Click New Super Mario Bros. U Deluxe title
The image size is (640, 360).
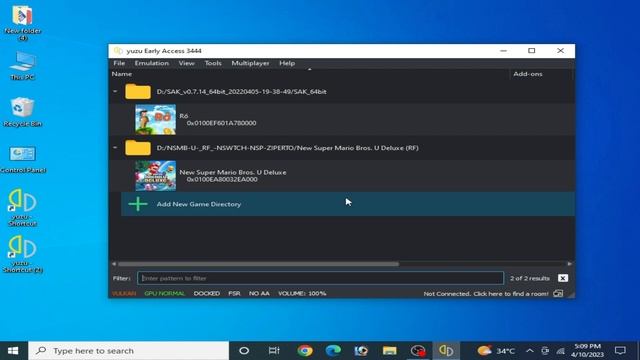coord(233,172)
